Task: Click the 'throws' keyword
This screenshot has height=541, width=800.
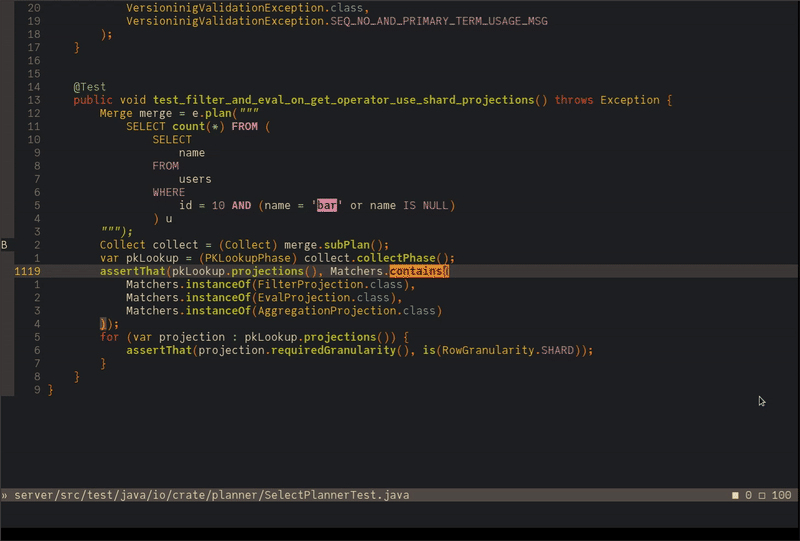Action: (x=573, y=100)
